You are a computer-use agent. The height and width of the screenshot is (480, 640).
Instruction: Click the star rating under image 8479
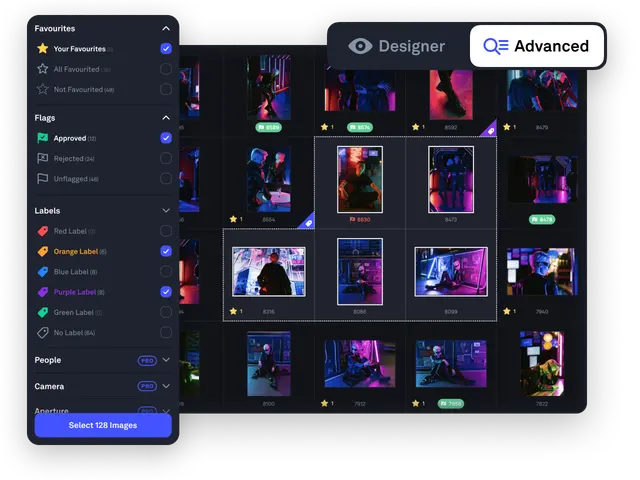click(509, 127)
